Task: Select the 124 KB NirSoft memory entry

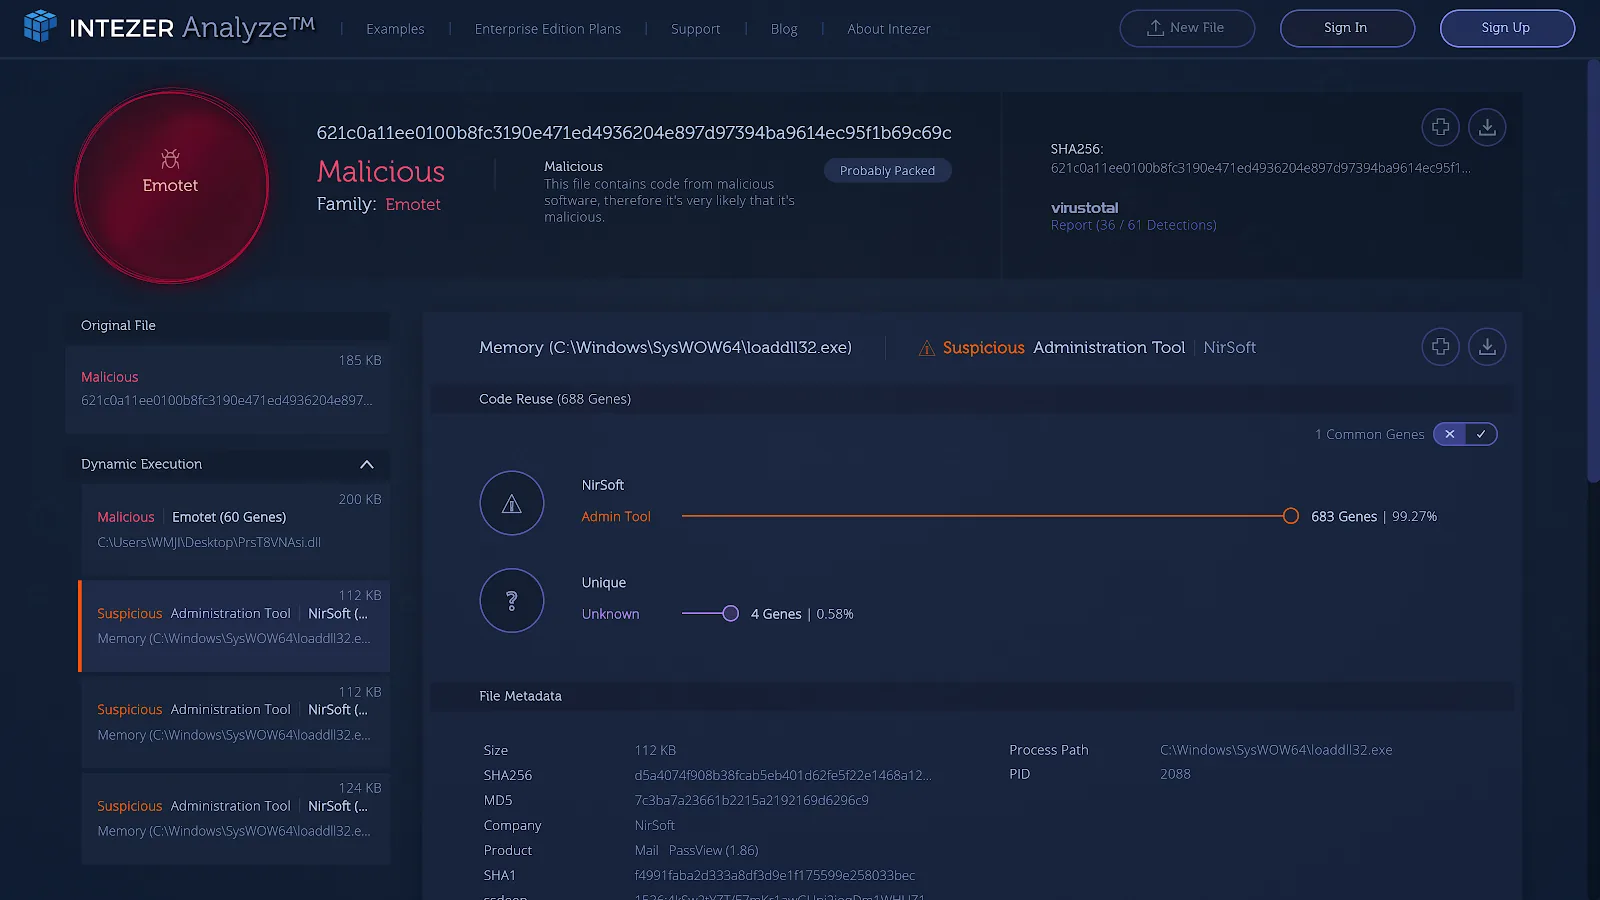Action: click(x=236, y=819)
